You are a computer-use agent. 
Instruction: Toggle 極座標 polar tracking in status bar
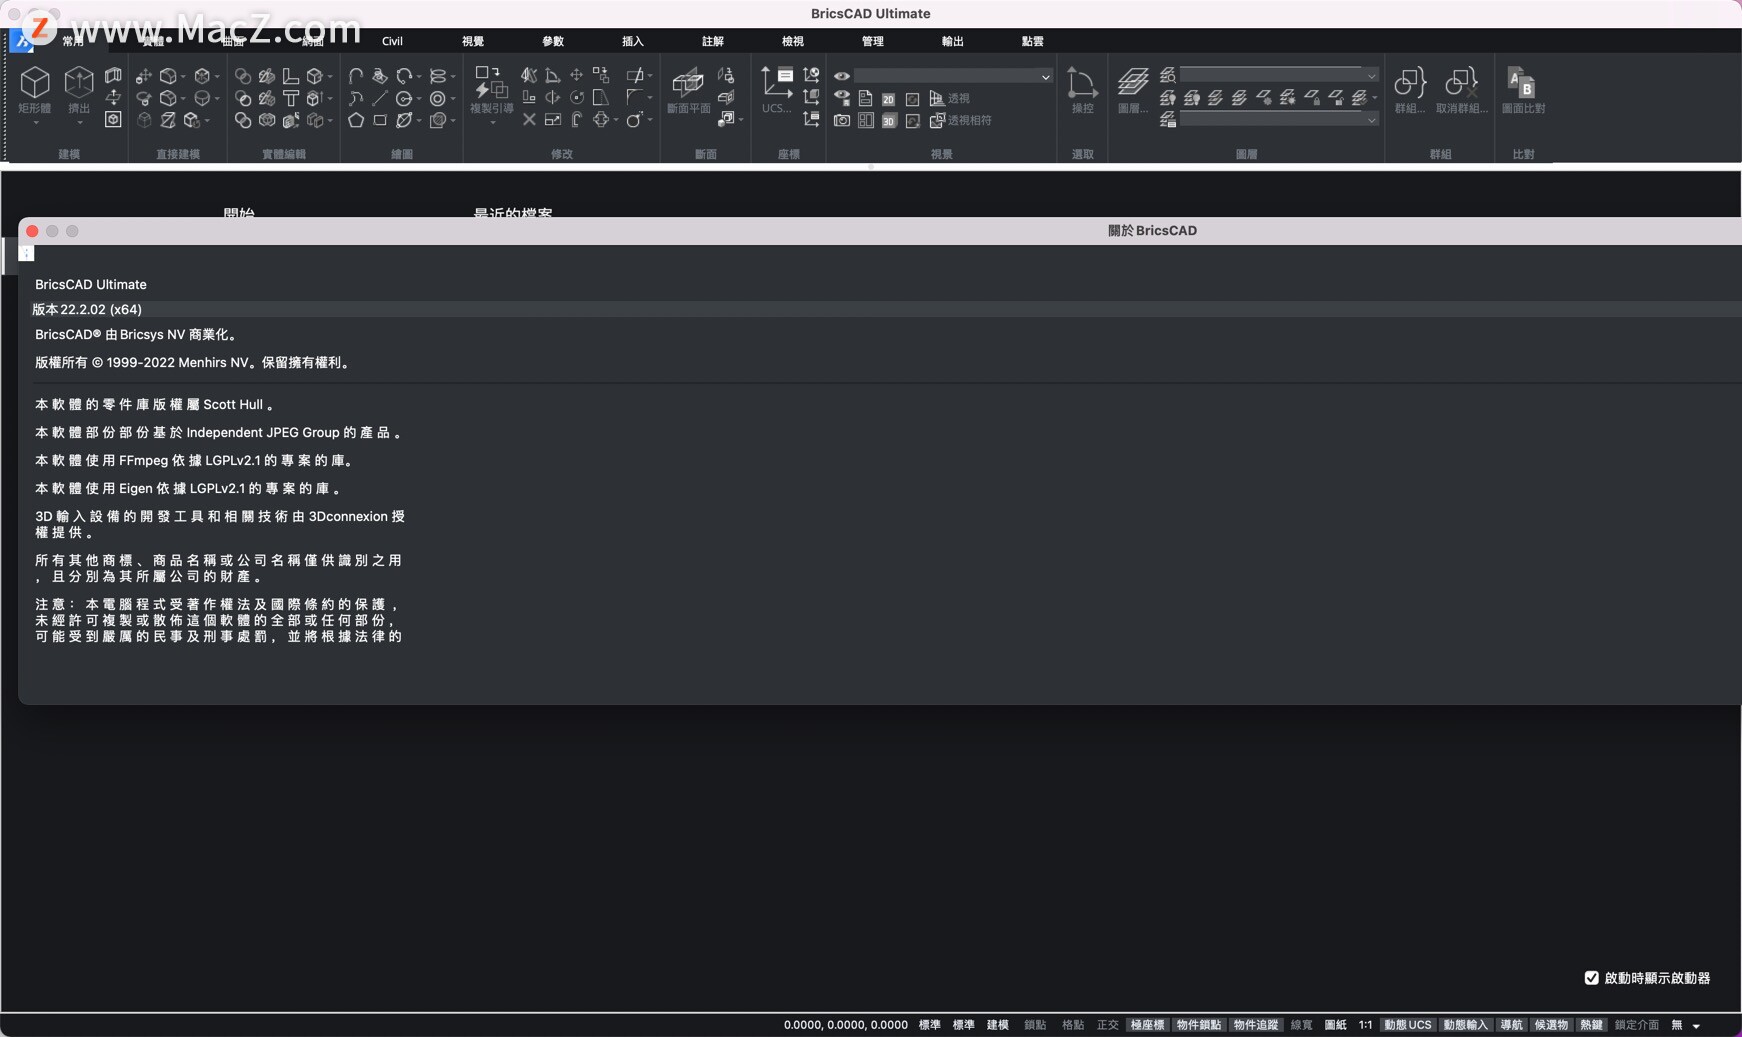pyautogui.click(x=1147, y=1025)
